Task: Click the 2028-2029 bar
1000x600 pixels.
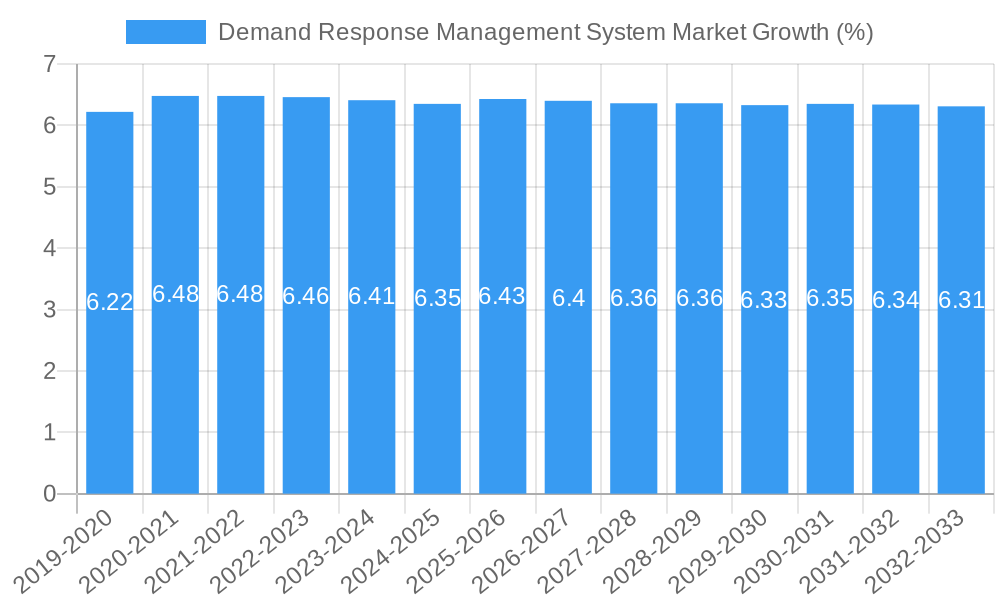Action: tap(700, 298)
